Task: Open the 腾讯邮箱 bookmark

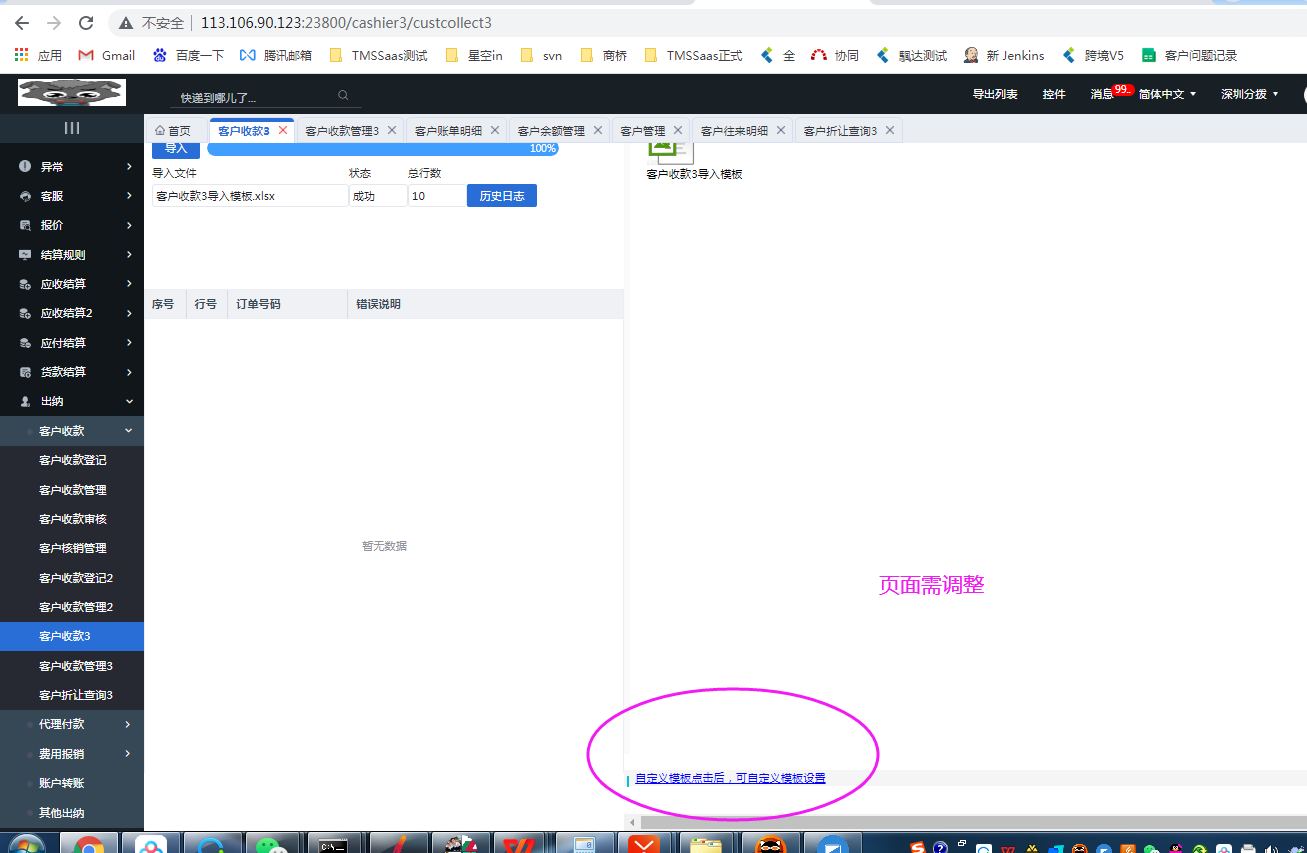Action: 275,55
